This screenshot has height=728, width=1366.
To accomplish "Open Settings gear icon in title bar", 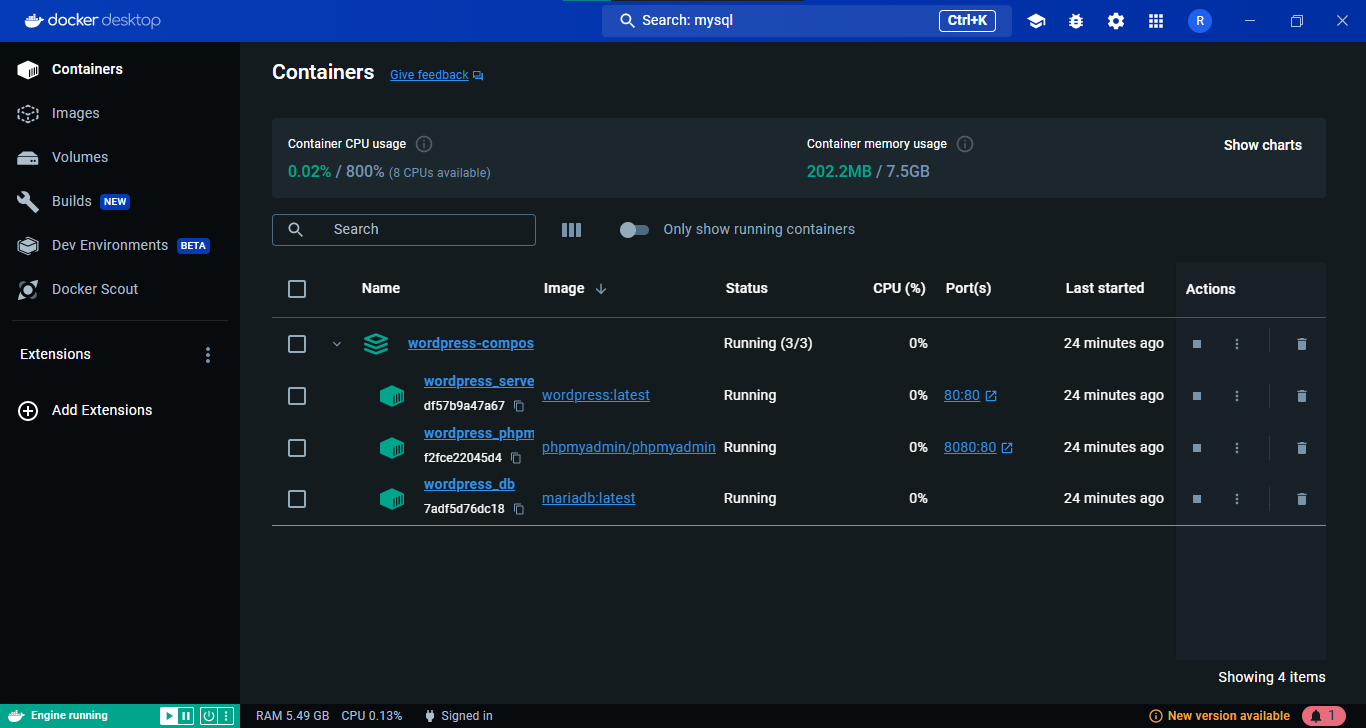I will 1116,21.
